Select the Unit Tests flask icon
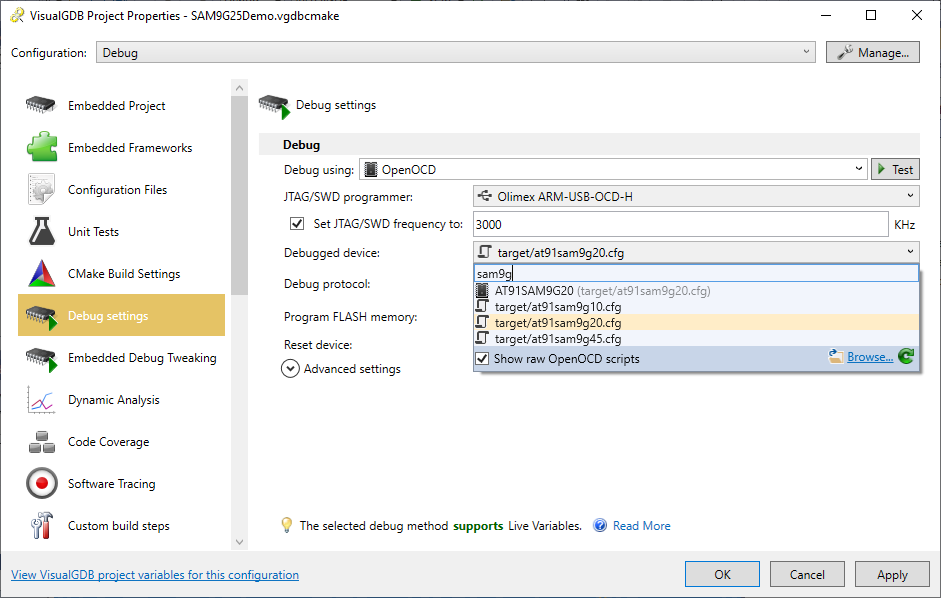Viewport: 941px width, 598px height. click(41, 231)
